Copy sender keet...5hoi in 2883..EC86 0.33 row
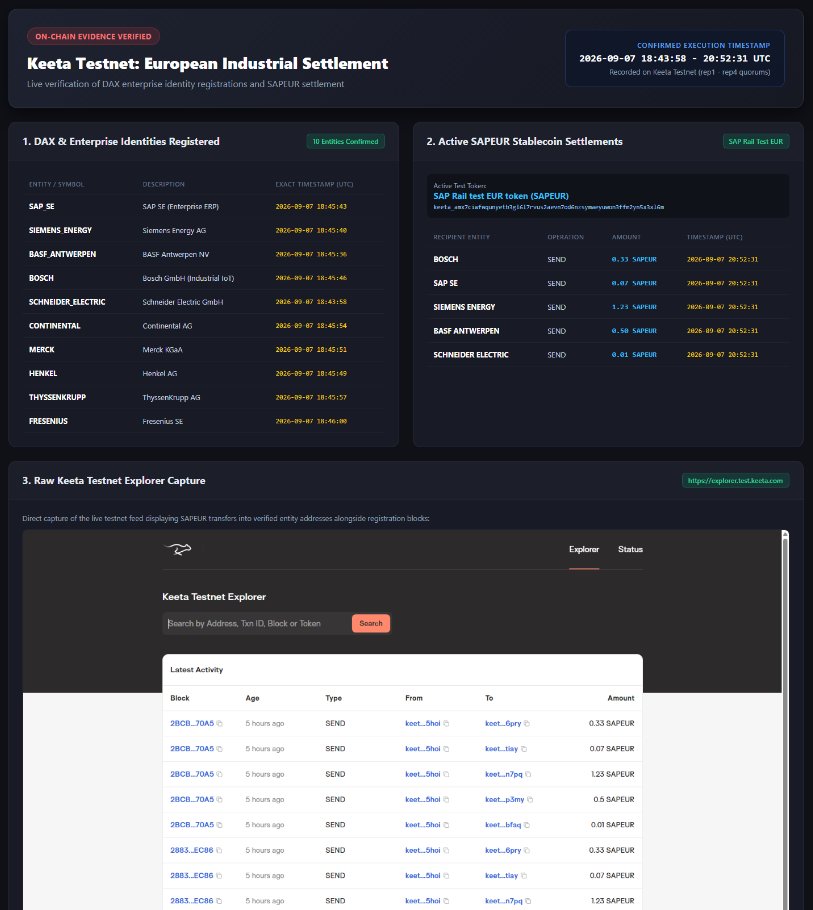 [446, 851]
